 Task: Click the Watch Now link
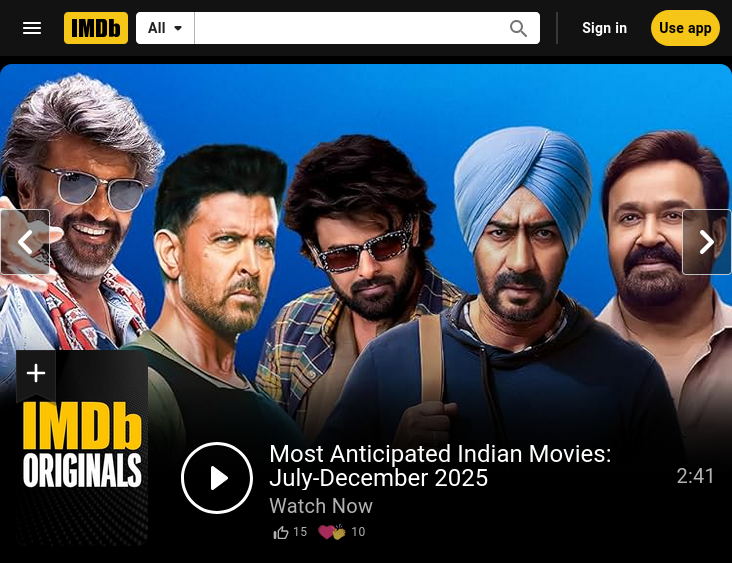(321, 506)
